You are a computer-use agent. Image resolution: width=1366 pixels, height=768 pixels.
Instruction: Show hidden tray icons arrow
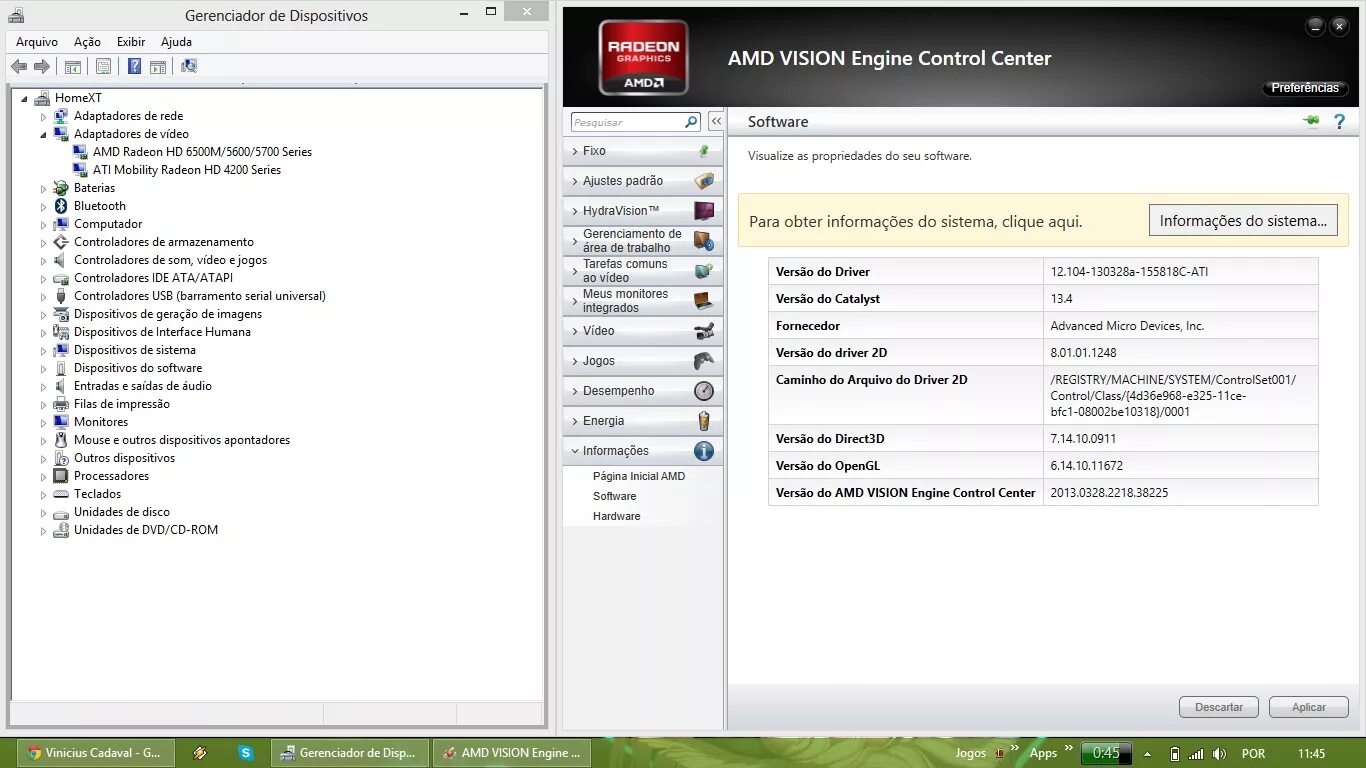coord(1148,754)
